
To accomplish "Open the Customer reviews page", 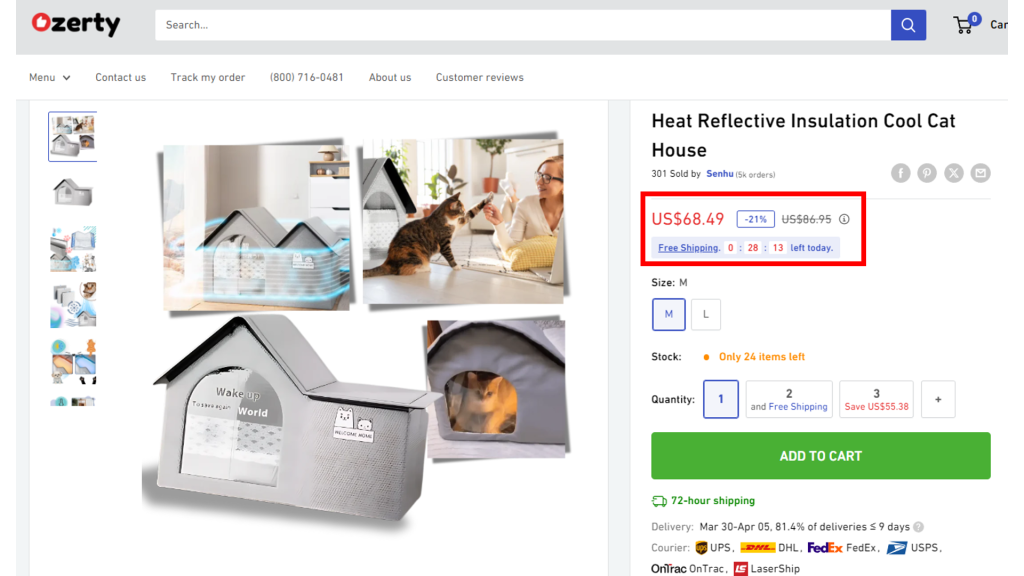I will tap(480, 77).
